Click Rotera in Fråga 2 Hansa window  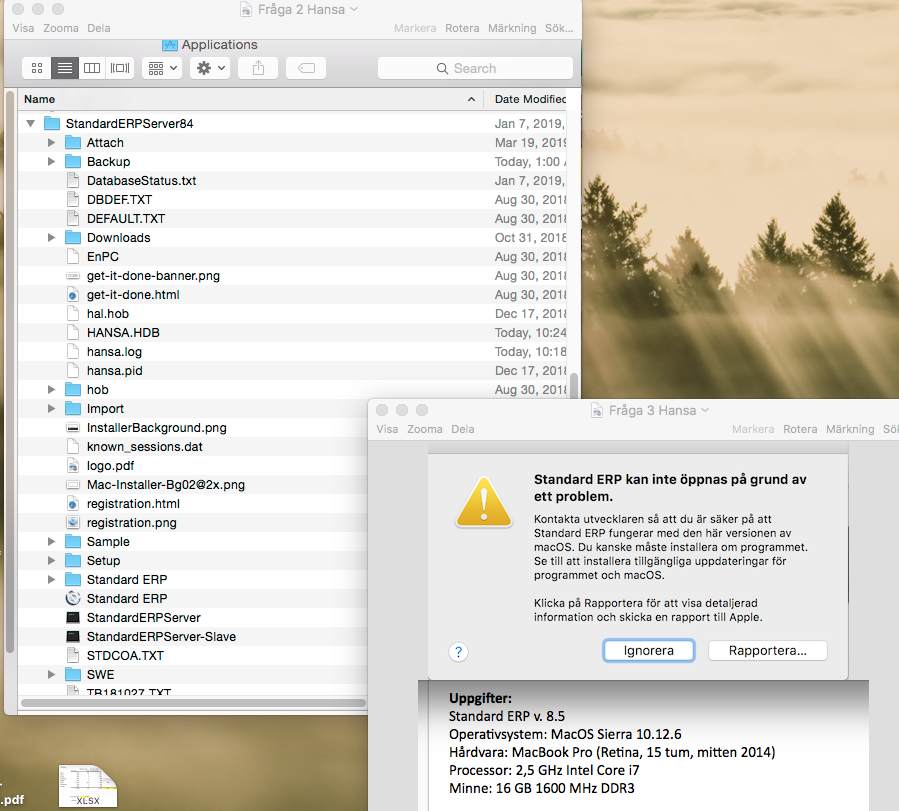tap(462, 28)
